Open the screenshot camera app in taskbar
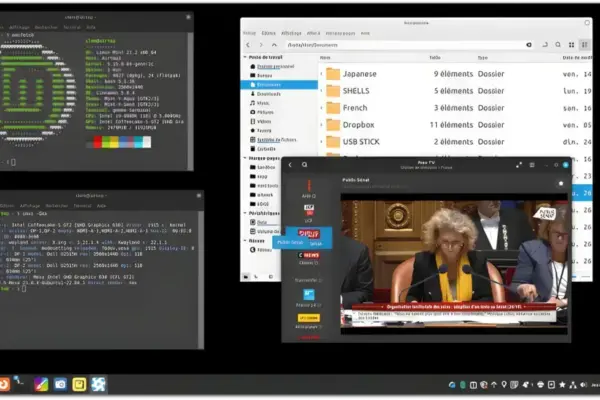Screen dimensions: 600x400 pyautogui.click(x=60, y=384)
